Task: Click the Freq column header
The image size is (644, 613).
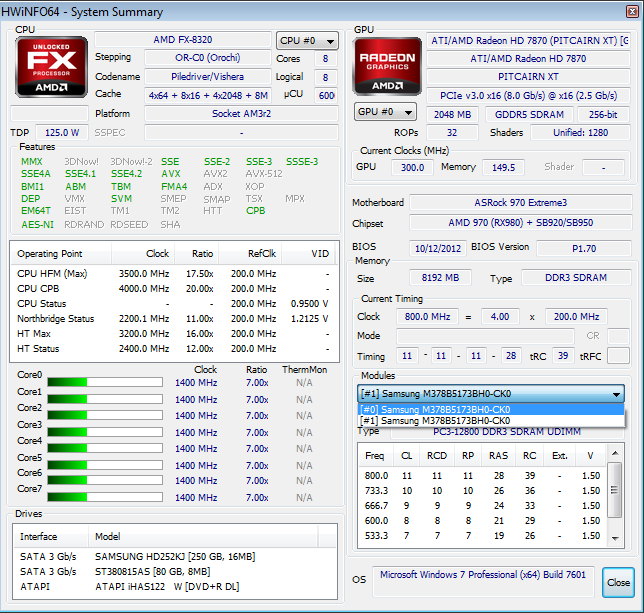Action: tap(374, 456)
